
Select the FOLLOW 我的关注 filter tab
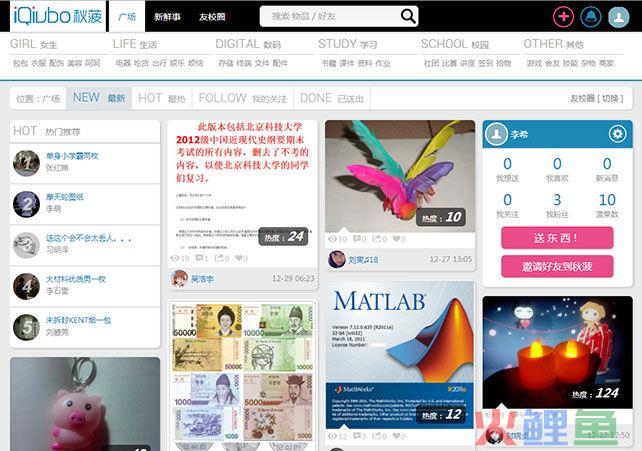point(242,98)
